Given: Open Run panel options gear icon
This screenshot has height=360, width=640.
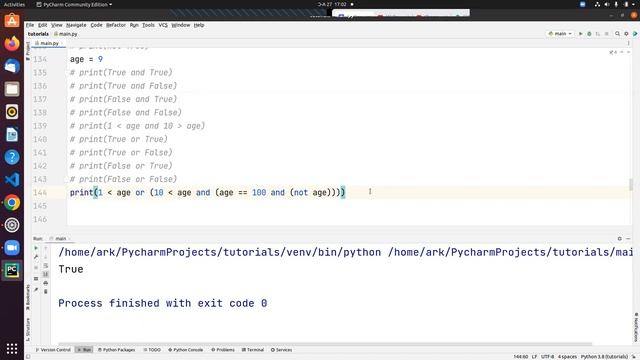Looking at the screenshot, I should click(620, 239).
